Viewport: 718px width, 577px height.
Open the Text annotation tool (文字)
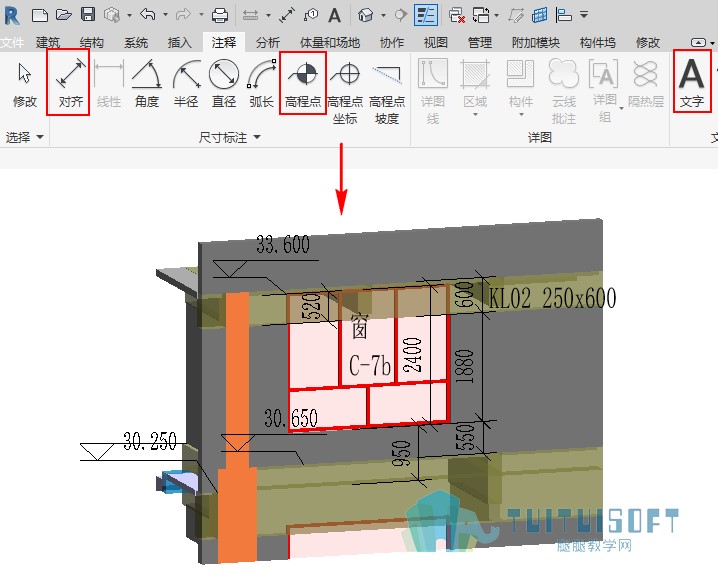(692, 82)
